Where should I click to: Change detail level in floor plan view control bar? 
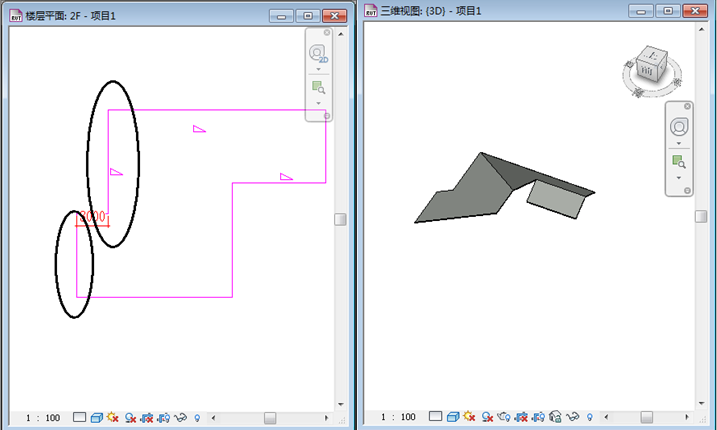tap(80, 417)
